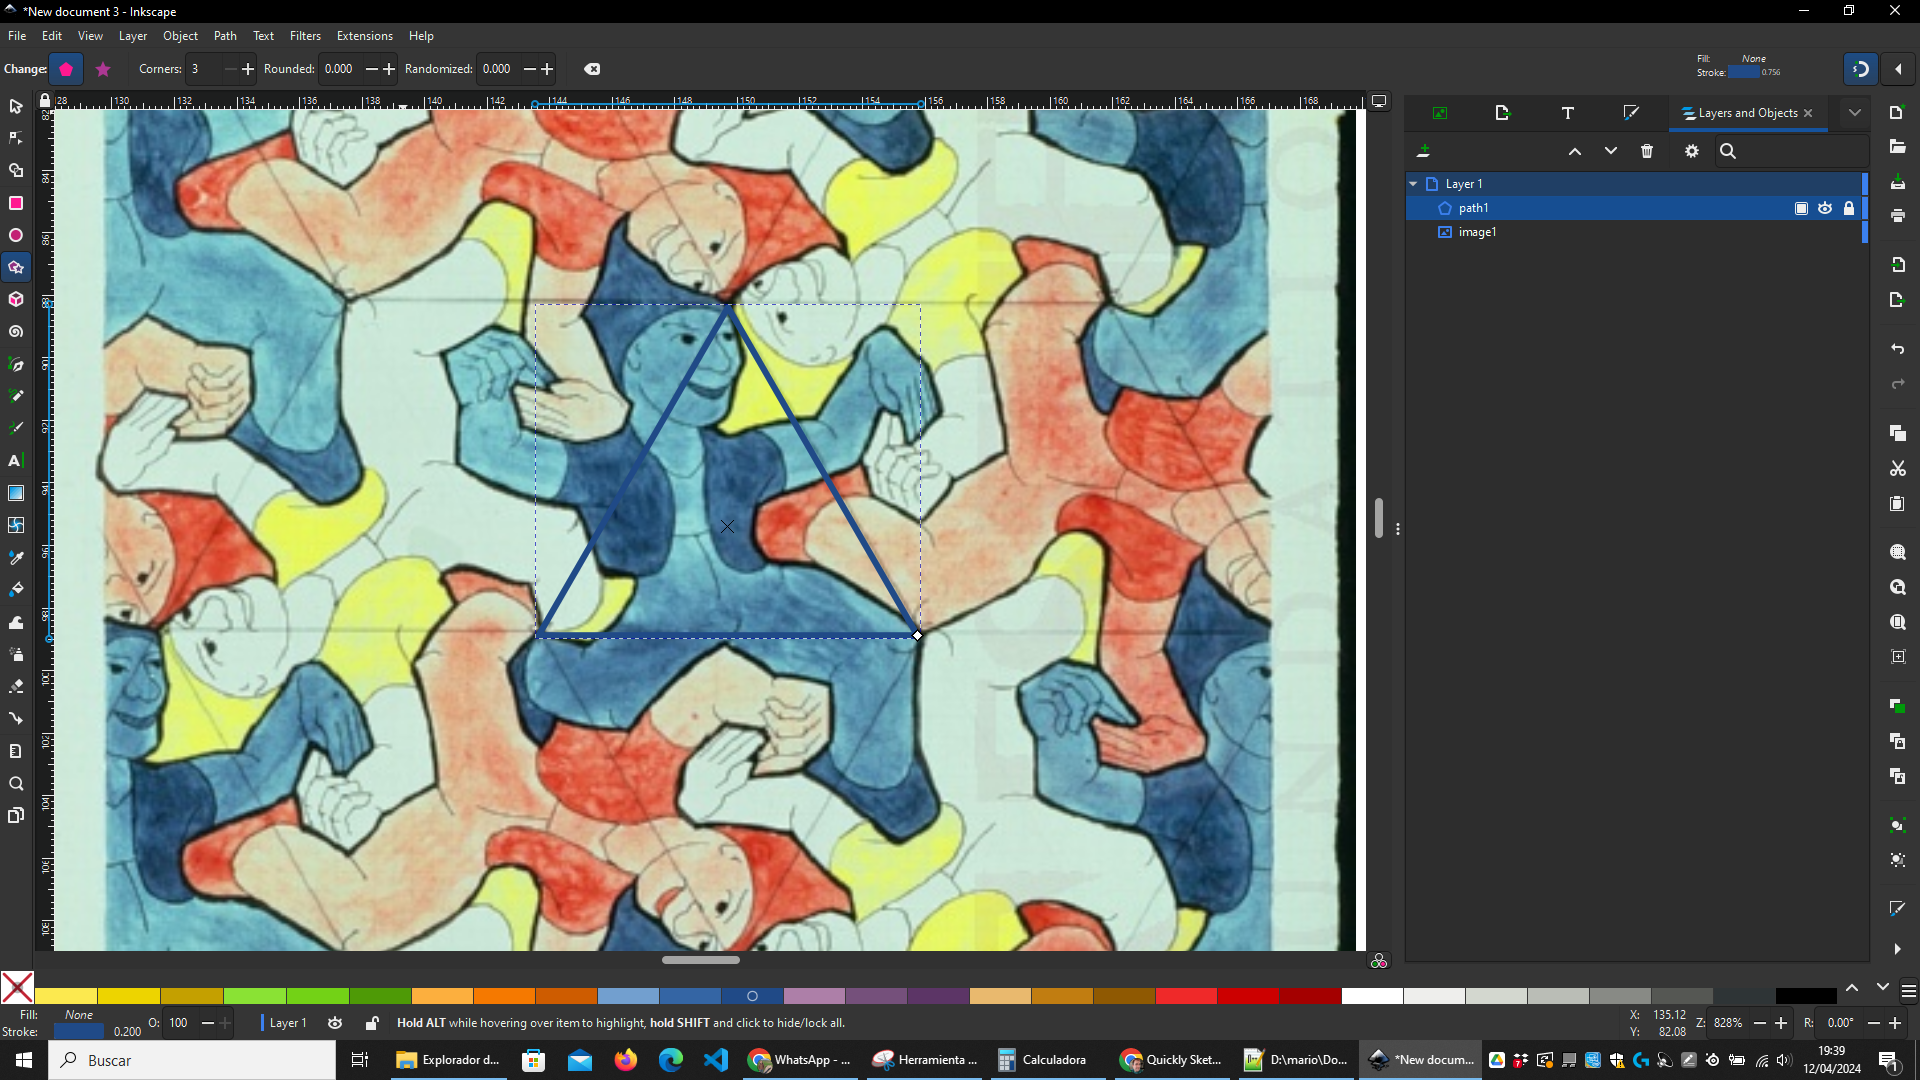Select the Paint Bucket tool
The width and height of the screenshot is (1920, 1080).
(x=16, y=589)
